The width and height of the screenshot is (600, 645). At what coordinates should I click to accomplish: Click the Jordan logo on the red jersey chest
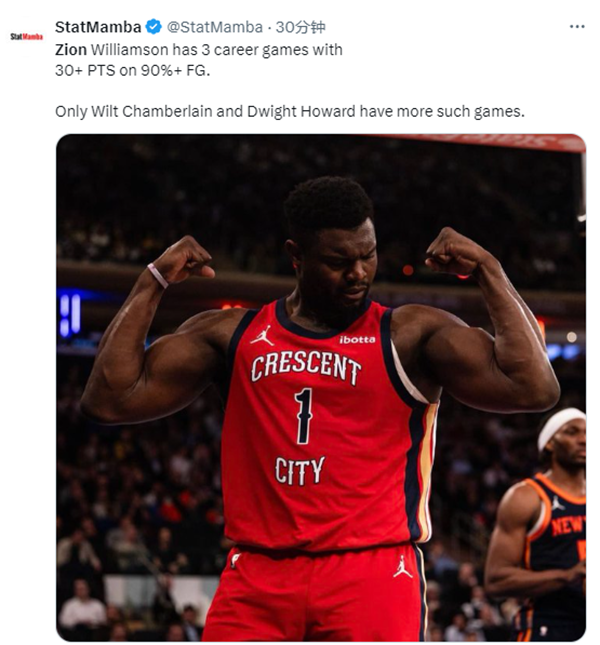pos(262,335)
